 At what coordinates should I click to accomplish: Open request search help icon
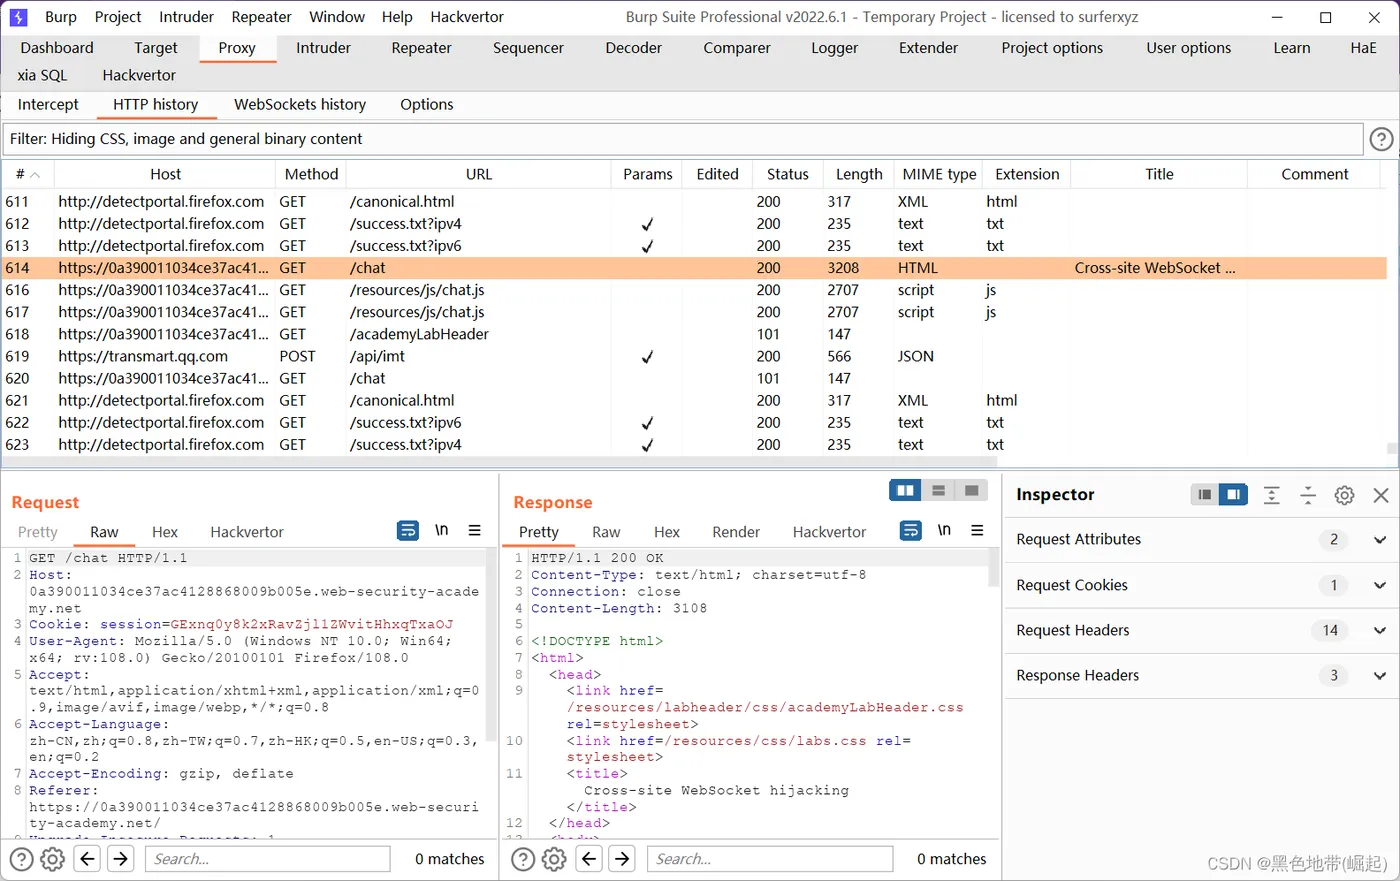(21, 859)
